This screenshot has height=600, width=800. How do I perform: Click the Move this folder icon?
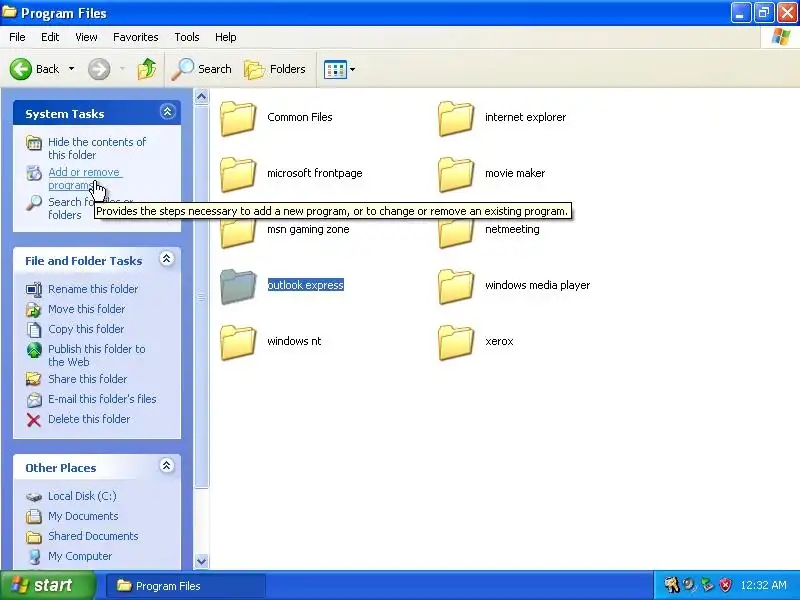click(34, 310)
